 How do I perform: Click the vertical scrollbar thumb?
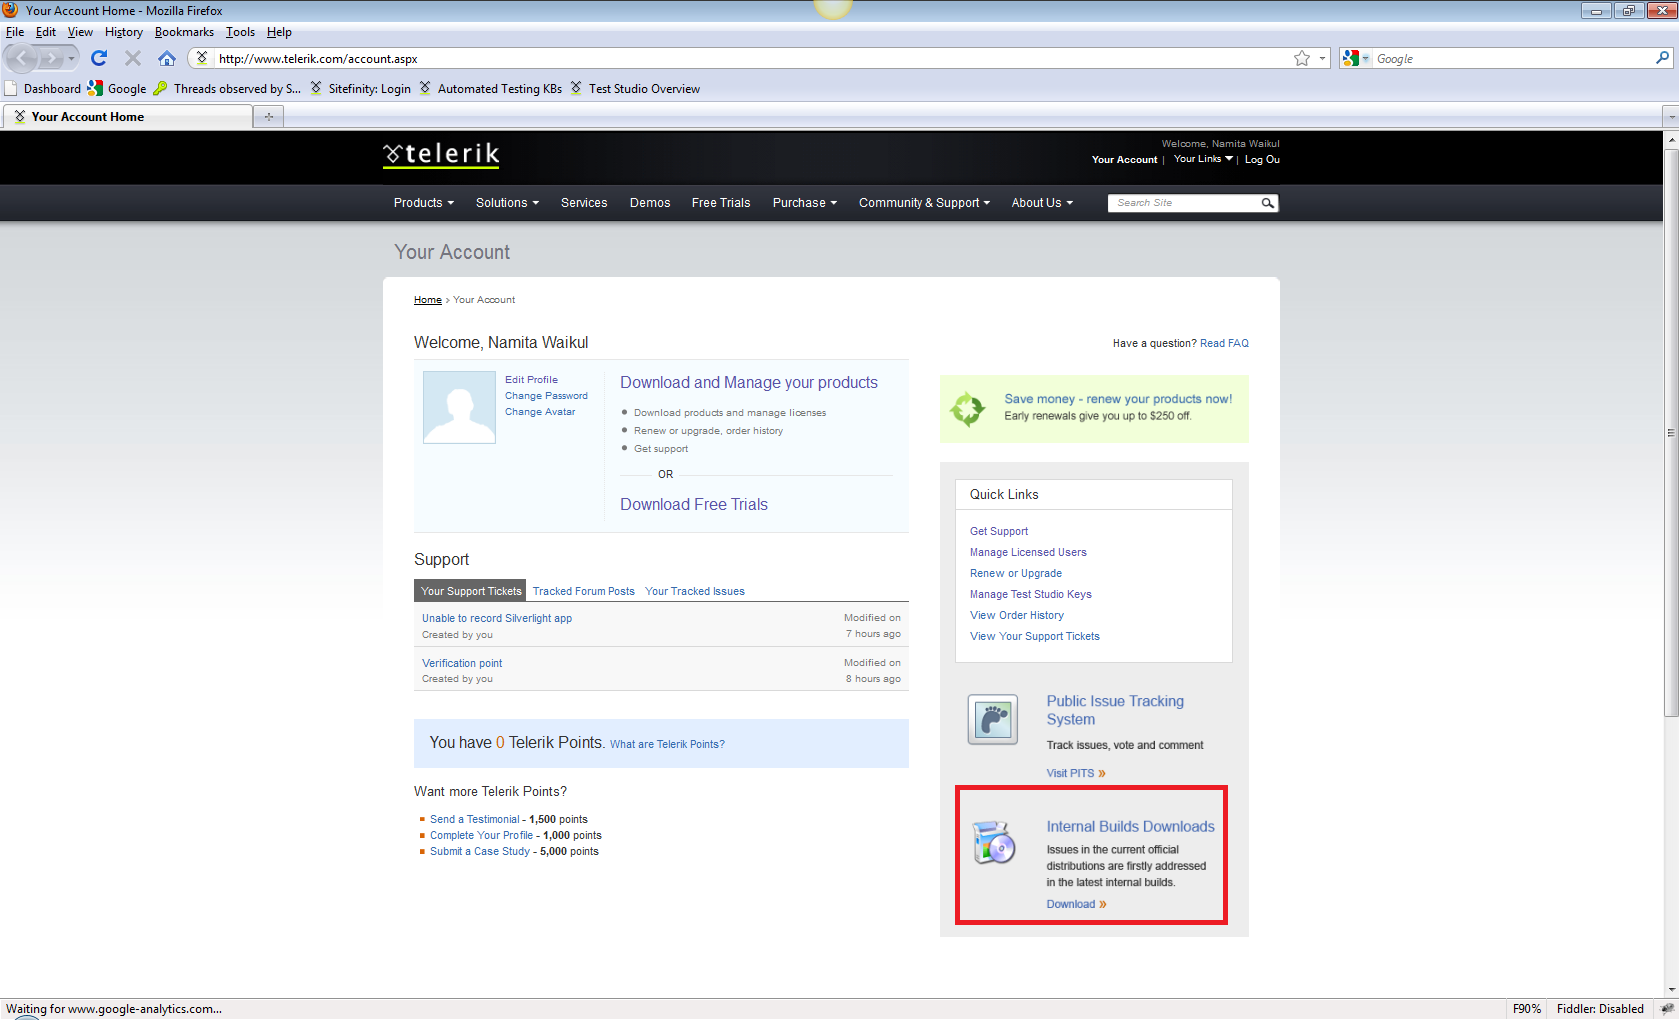coord(1671,432)
